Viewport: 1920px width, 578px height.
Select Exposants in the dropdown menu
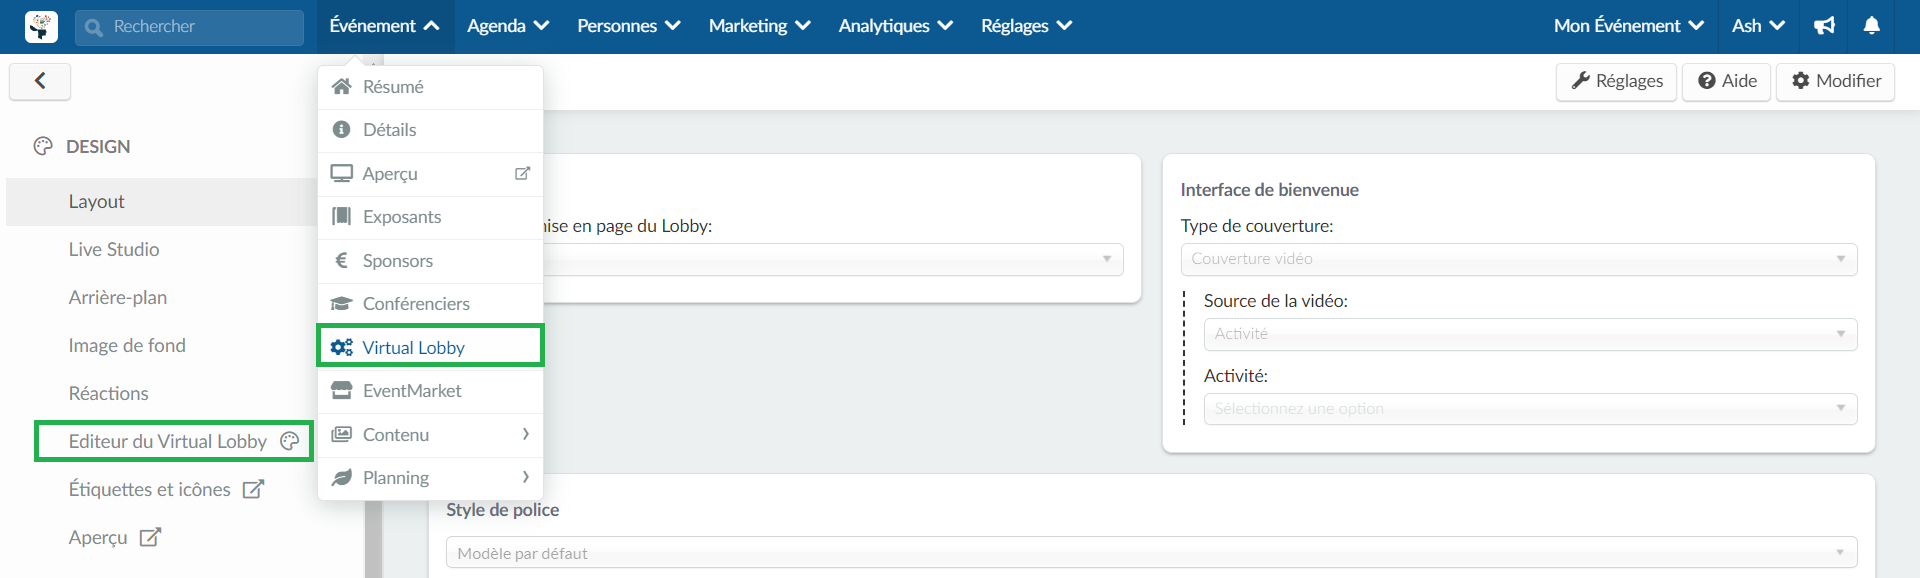click(430, 217)
